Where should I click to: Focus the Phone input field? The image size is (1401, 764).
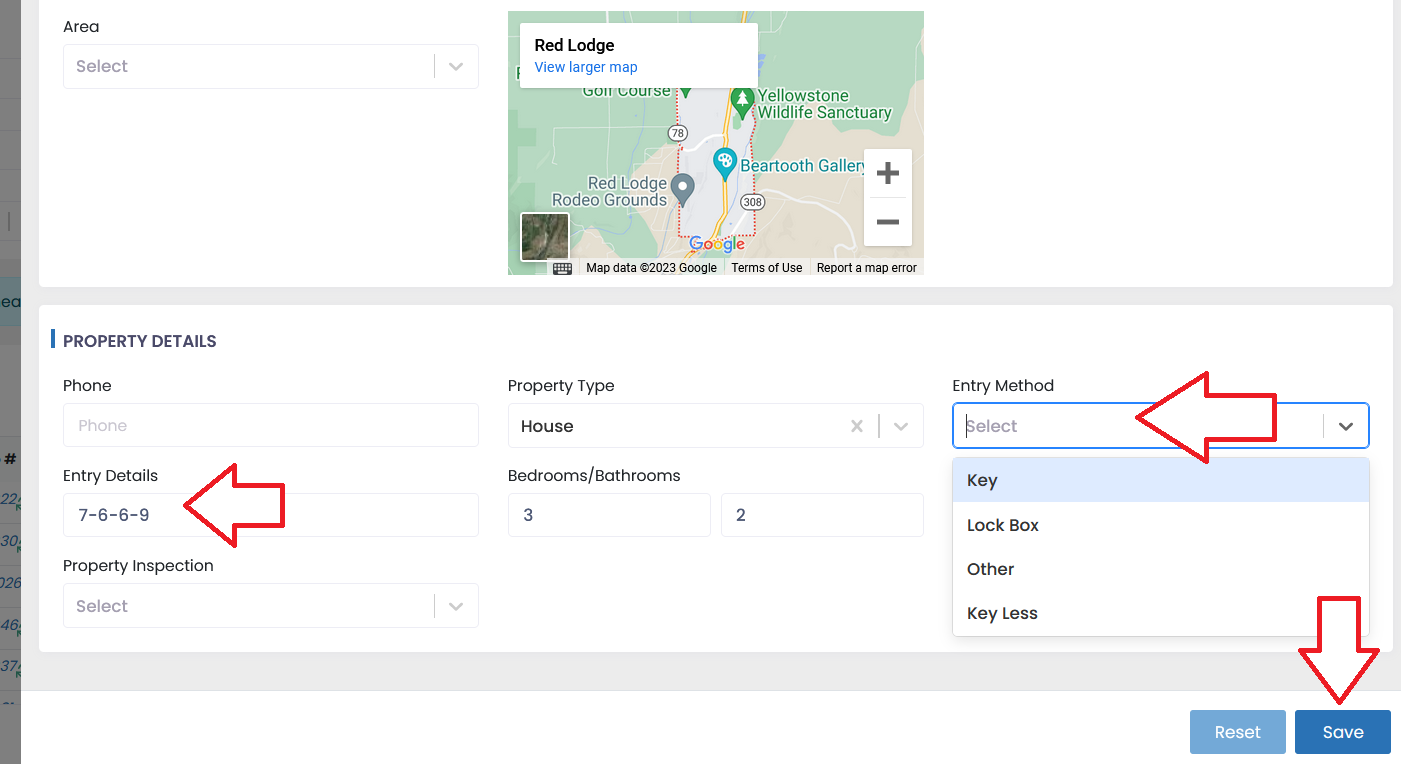click(x=270, y=426)
